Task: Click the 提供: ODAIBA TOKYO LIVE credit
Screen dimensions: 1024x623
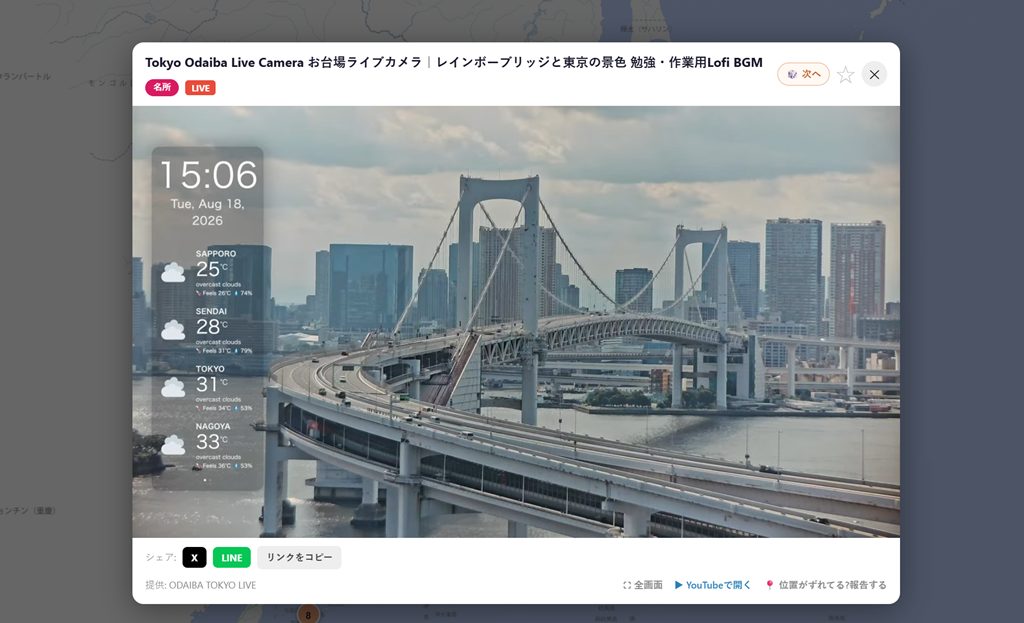Action: [200, 585]
